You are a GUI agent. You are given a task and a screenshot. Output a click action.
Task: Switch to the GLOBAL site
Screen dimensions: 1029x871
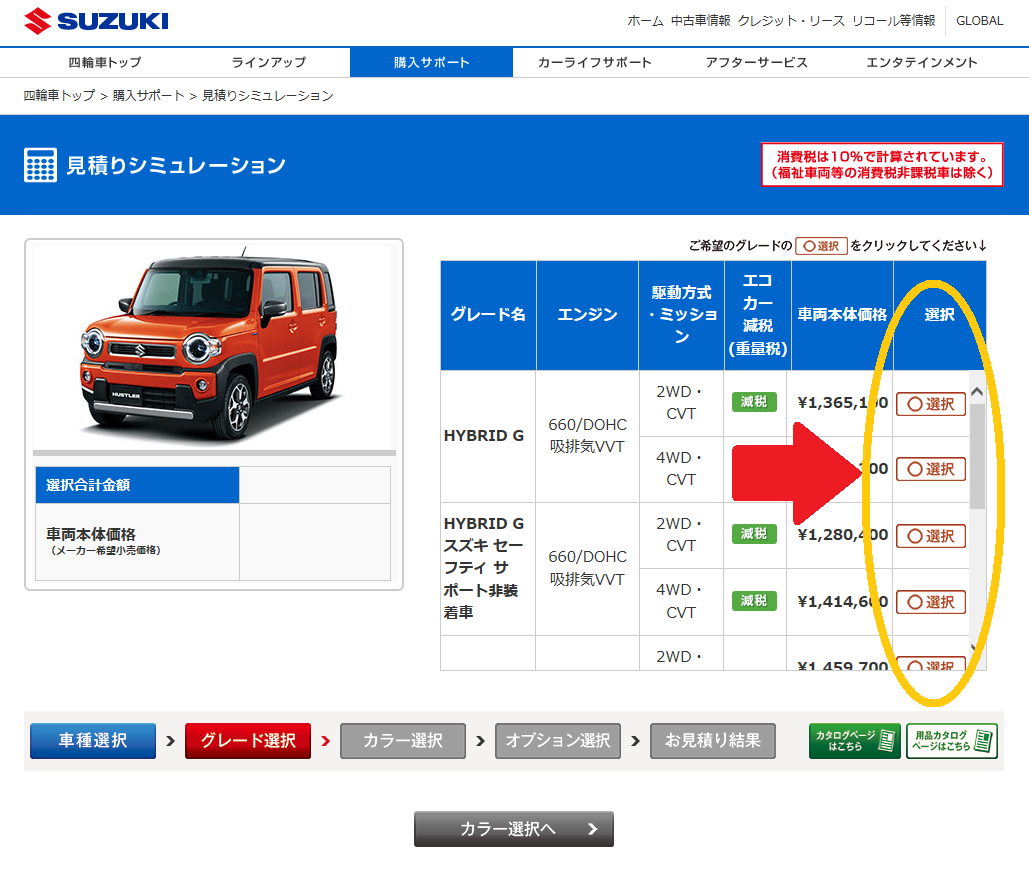point(979,21)
